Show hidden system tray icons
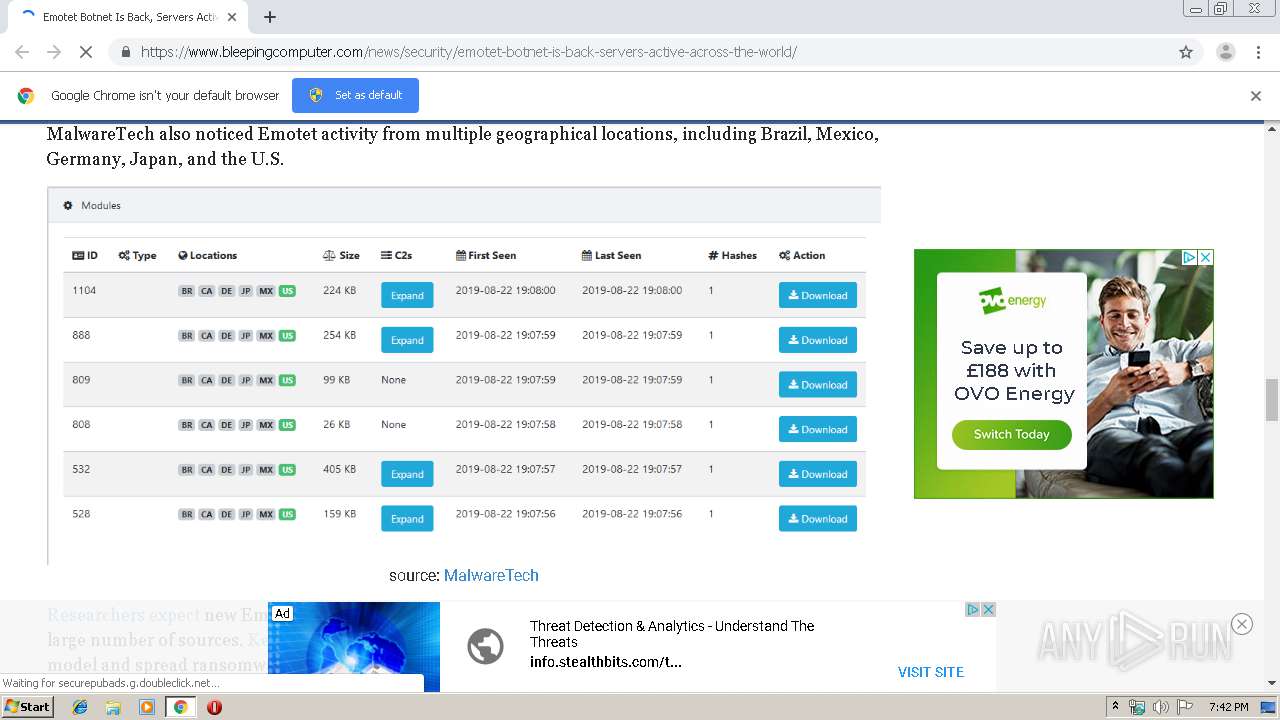 1115,706
